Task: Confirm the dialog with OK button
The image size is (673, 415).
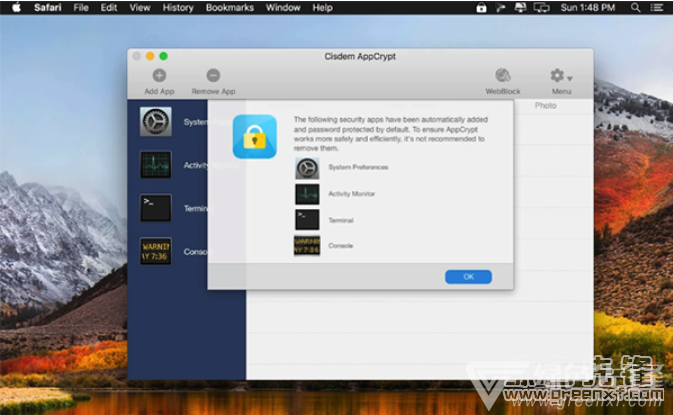Action: pyautogui.click(x=468, y=277)
